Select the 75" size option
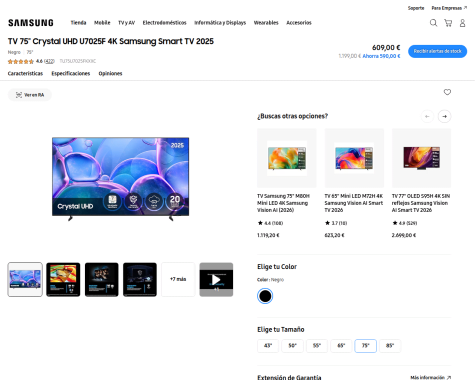 tap(366, 346)
